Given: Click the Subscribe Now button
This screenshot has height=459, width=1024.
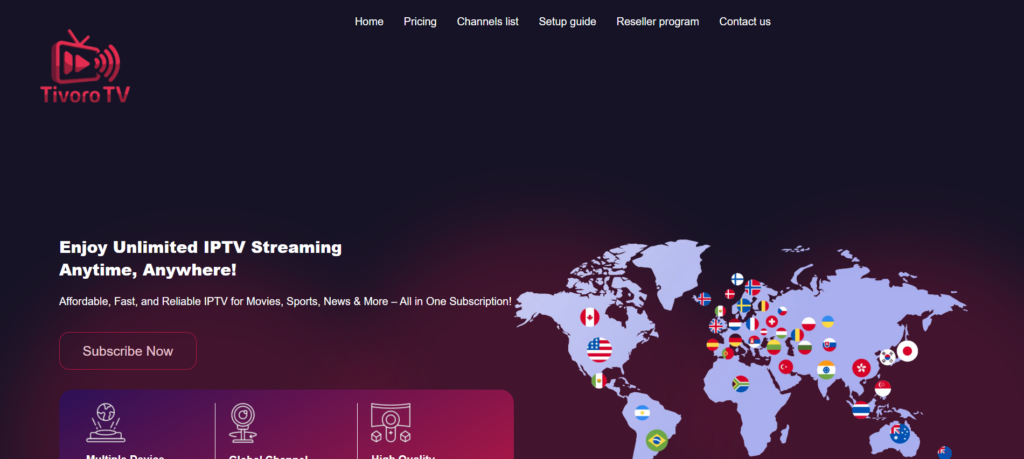Looking at the screenshot, I should click(128, 351).
